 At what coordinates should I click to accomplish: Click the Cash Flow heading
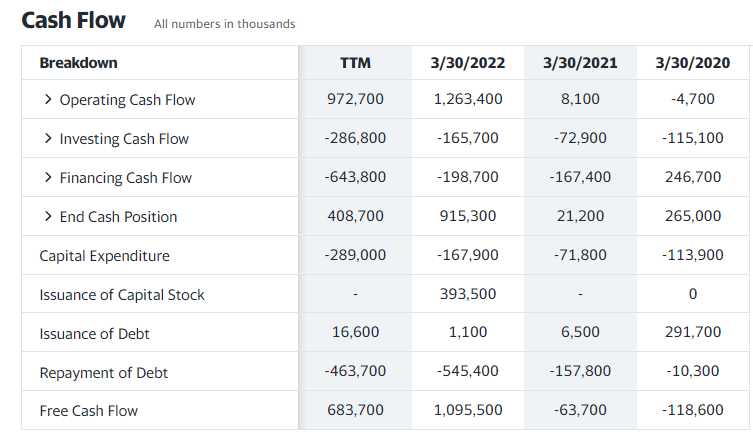tap(73, 21)
